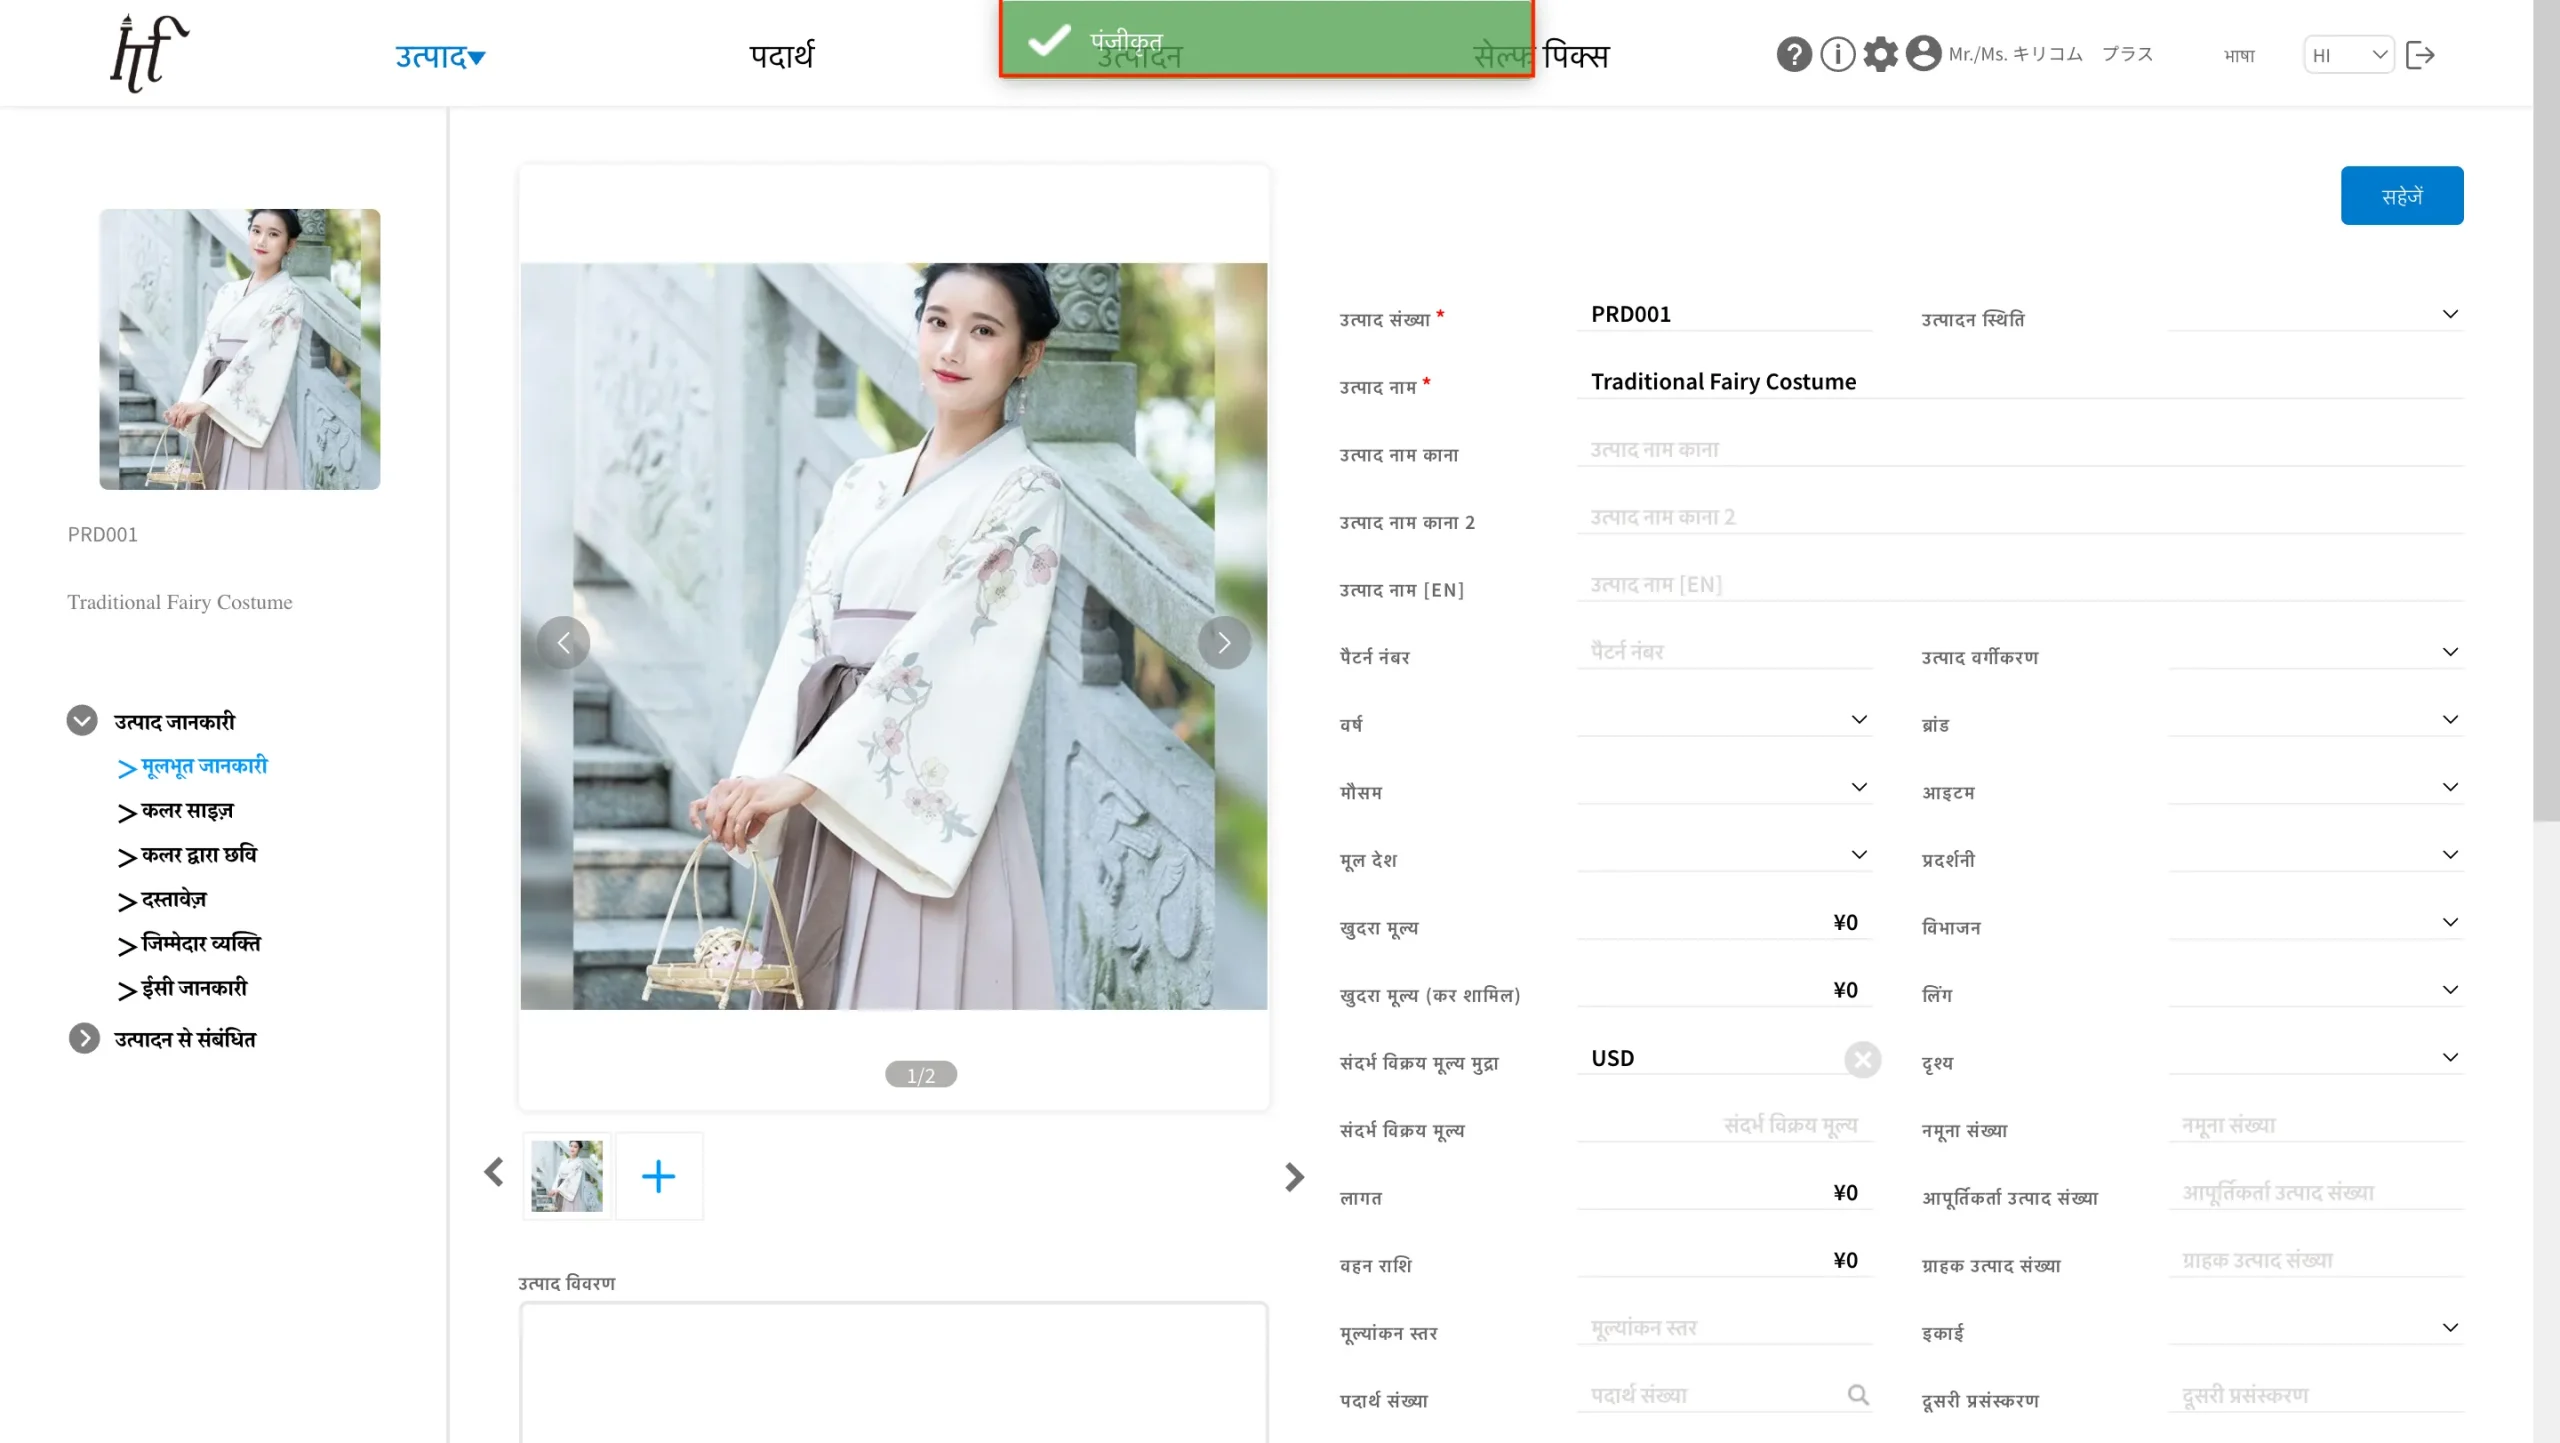This screenshot has width=2560, height=1443.
Task: Click the ग्राहक उत्पाद संख्या input
Action: (x=2315, y=1261)
